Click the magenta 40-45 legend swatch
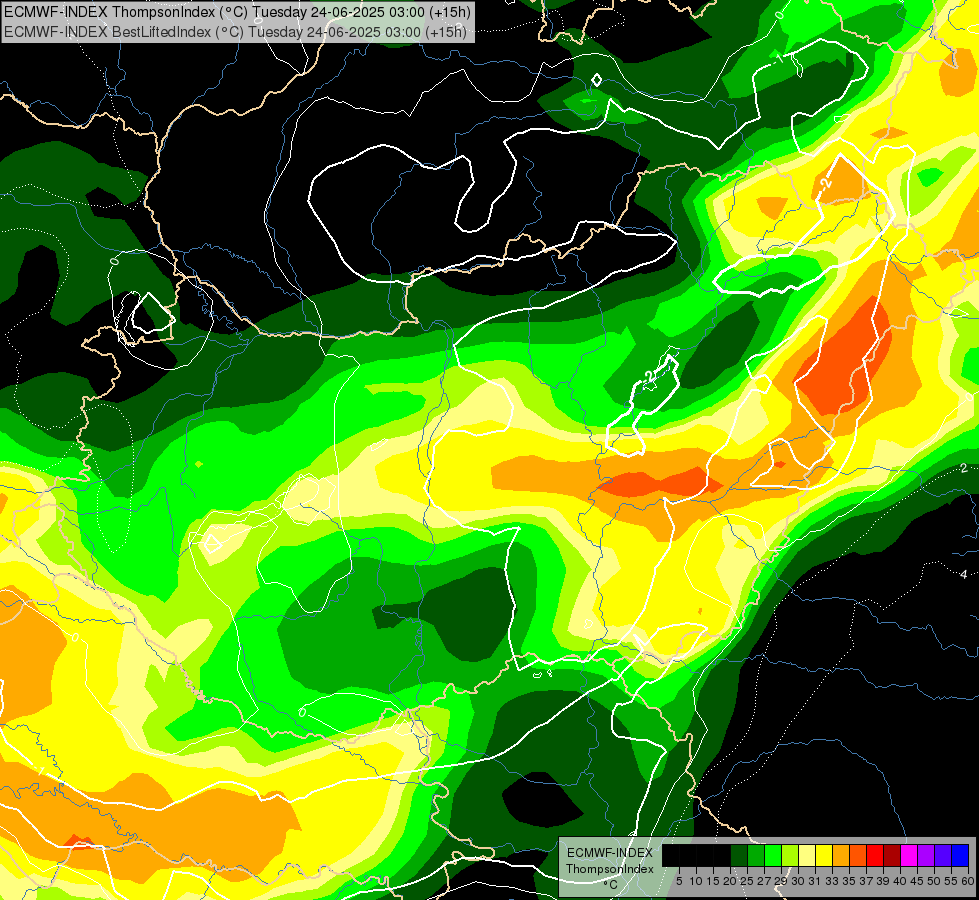 pyautogui.click(x=910, y=855)
